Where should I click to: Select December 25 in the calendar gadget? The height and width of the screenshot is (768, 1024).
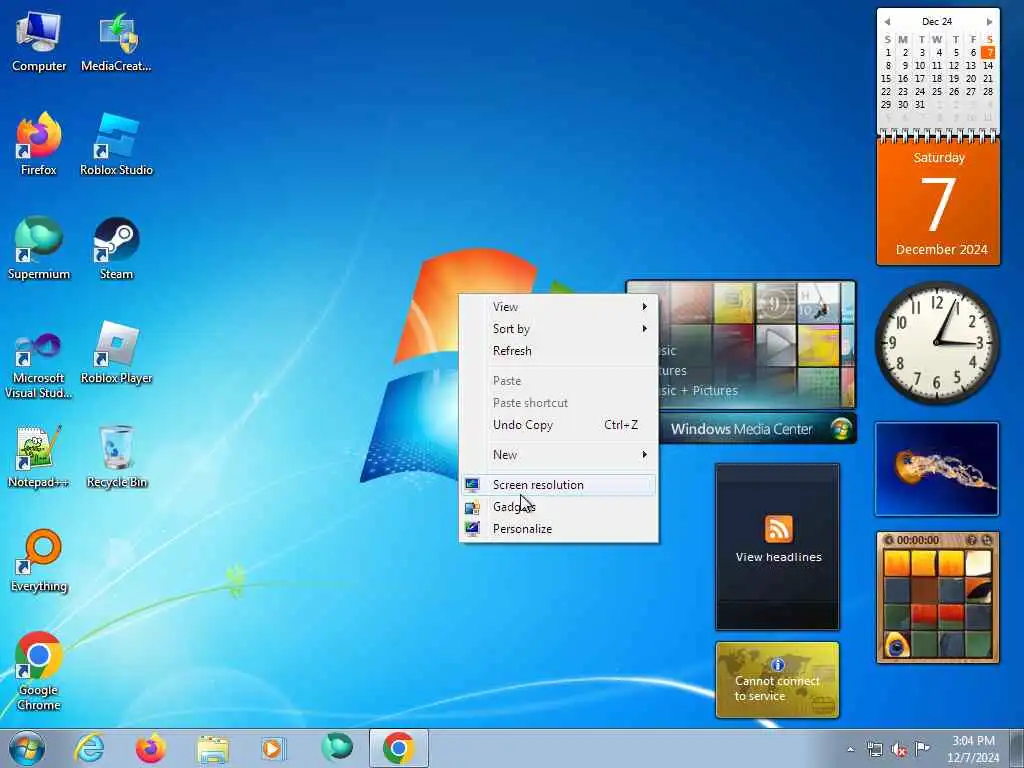click(937, 91)
